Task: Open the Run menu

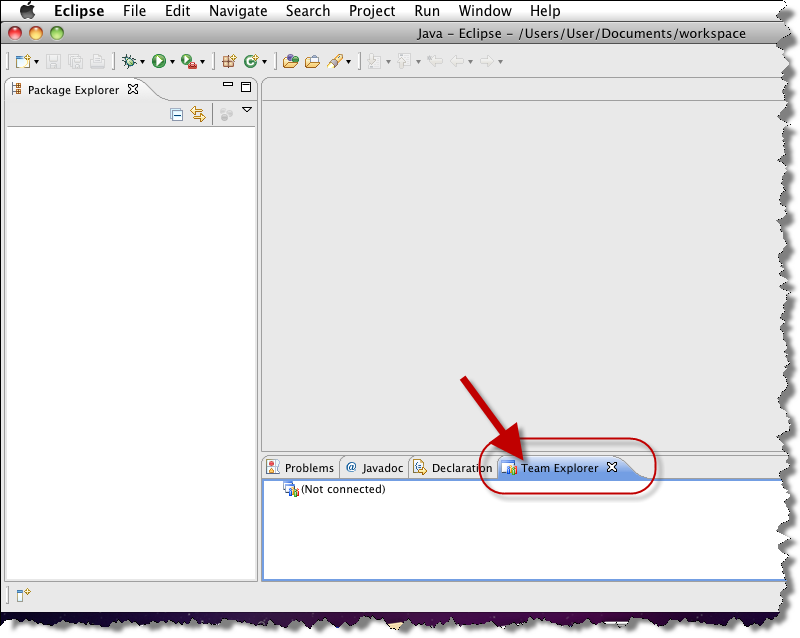Action: click(427, 11)
